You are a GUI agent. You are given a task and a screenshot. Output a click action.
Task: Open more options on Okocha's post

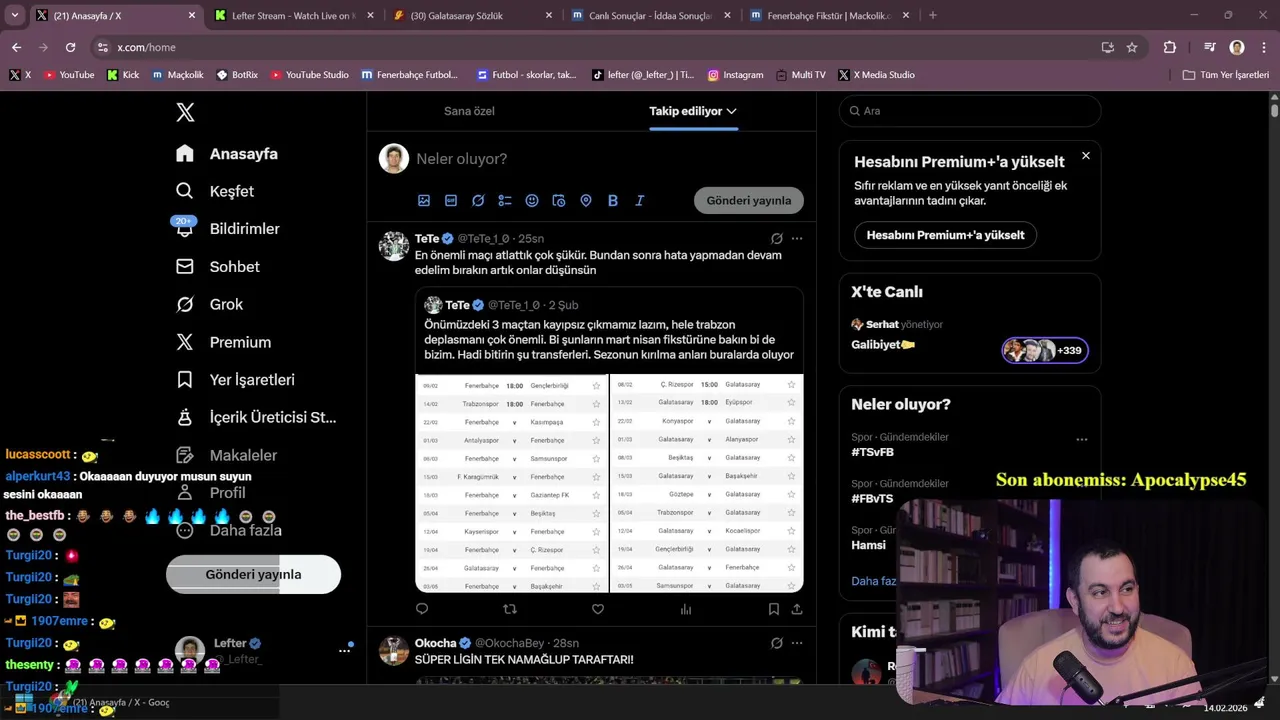[797, 643]
